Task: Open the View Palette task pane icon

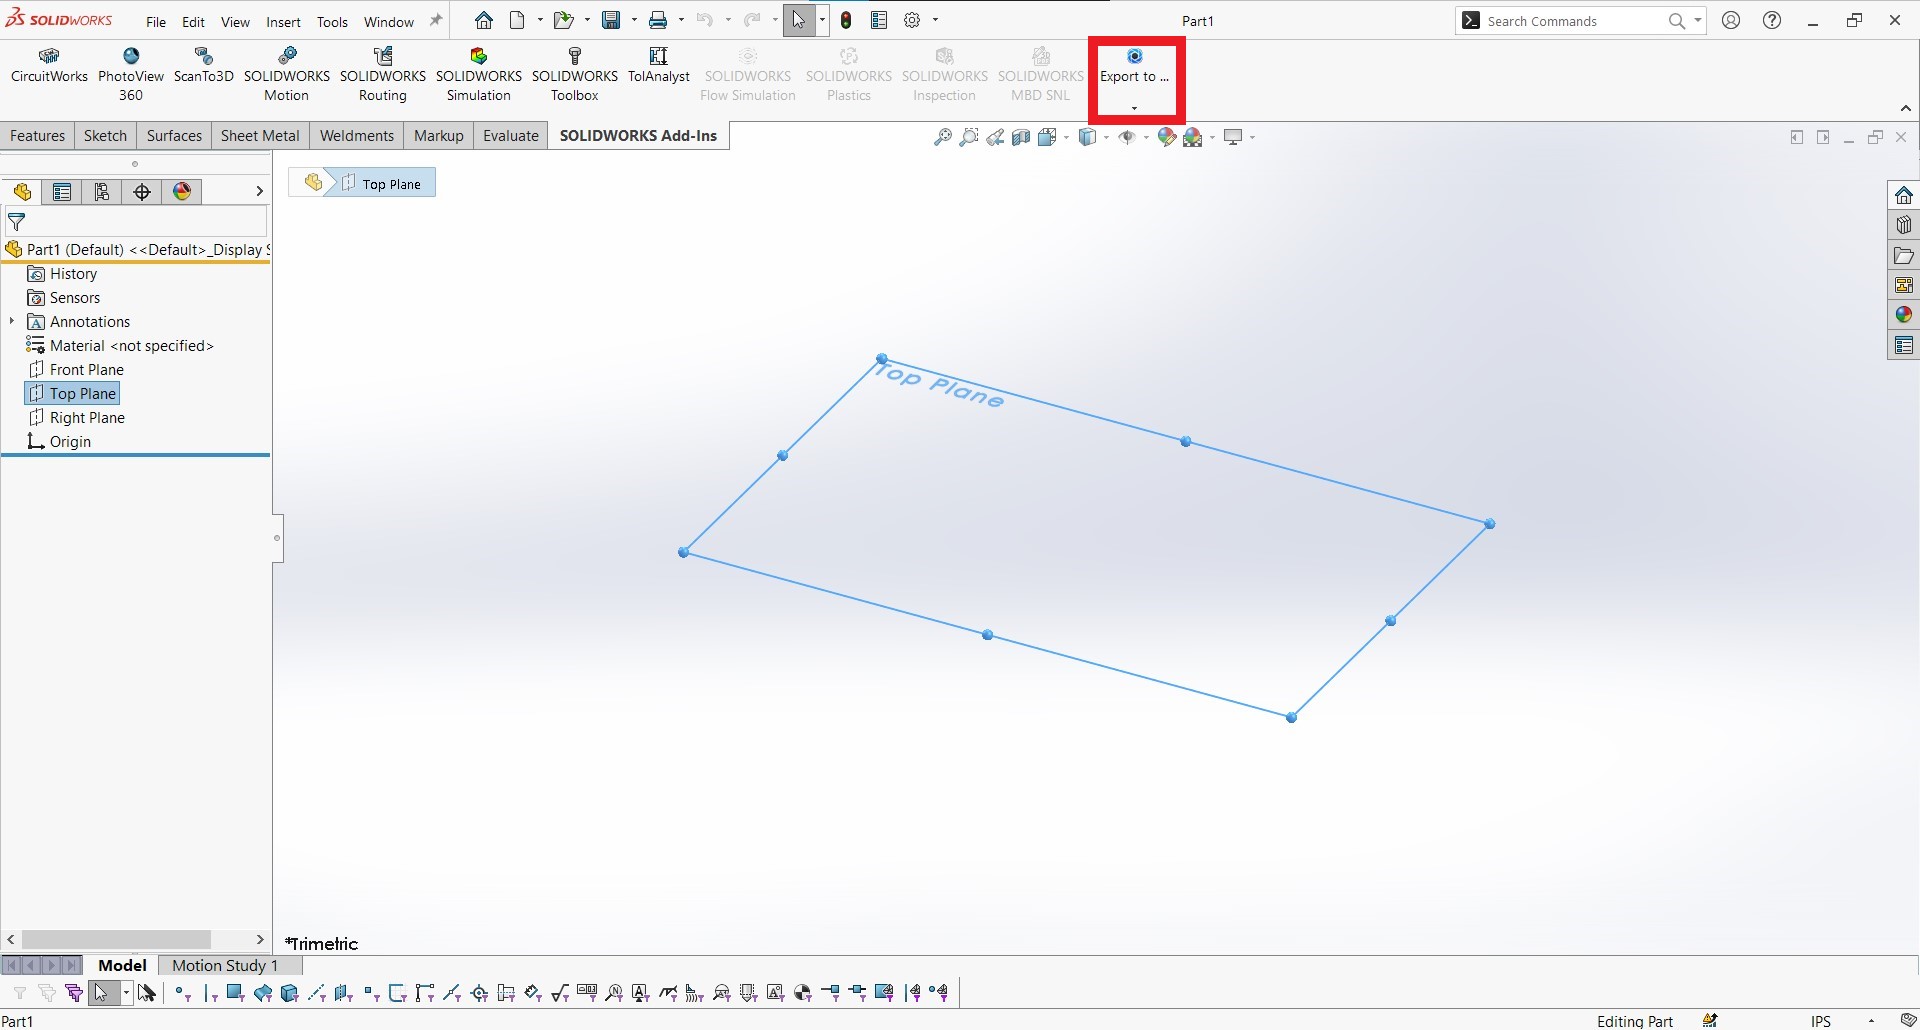Action: click(1904, 285)
